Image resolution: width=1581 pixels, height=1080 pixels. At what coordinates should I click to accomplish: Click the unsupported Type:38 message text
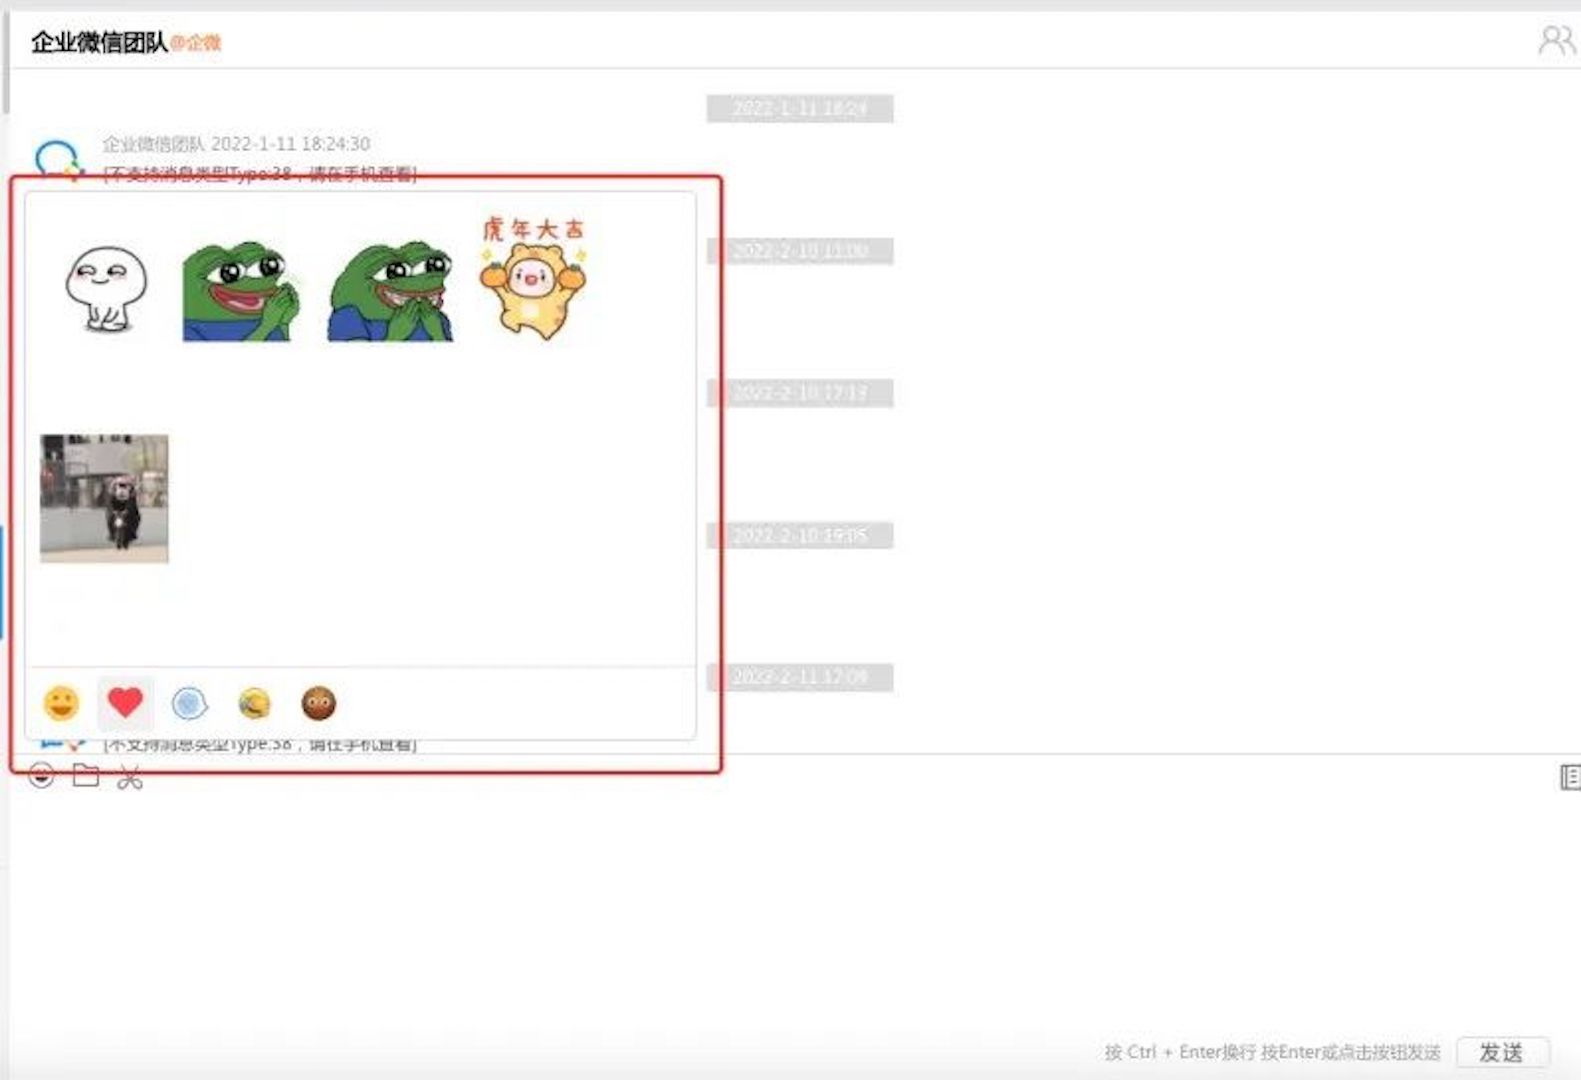[260, 174]
